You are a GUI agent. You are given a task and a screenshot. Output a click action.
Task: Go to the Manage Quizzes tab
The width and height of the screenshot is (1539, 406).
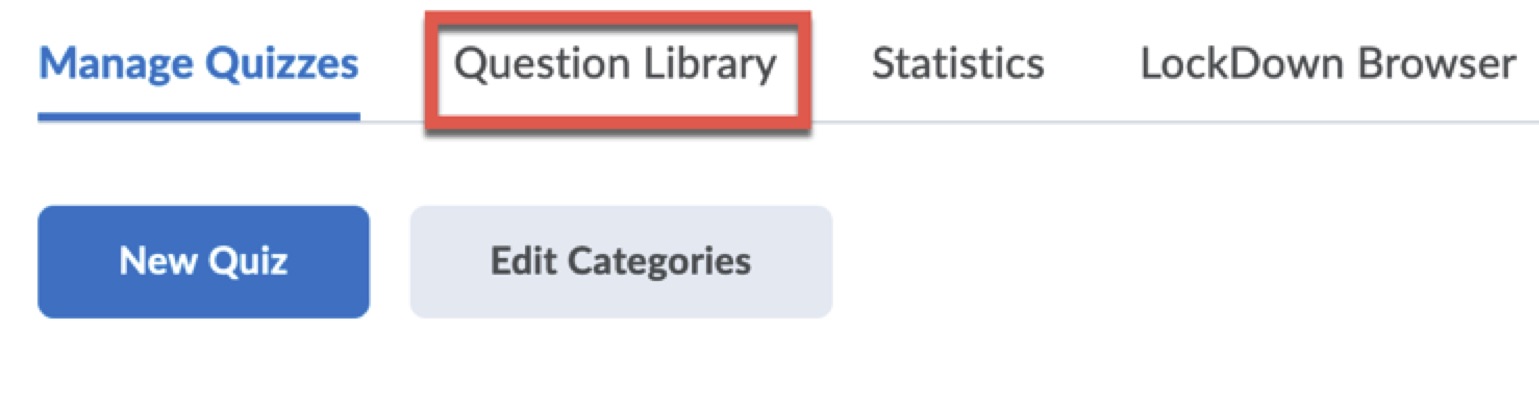[x=198, y=65]
